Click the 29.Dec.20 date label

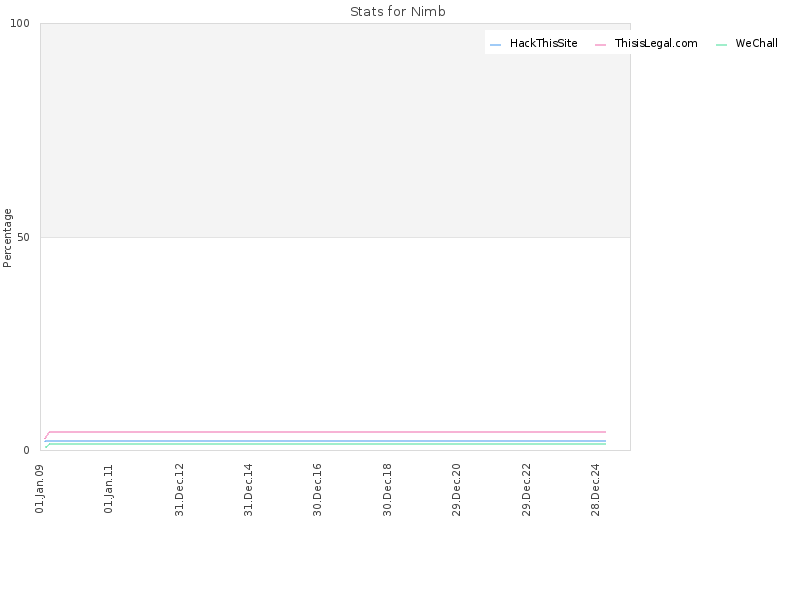pyautogui.click(x=456, y=490)
